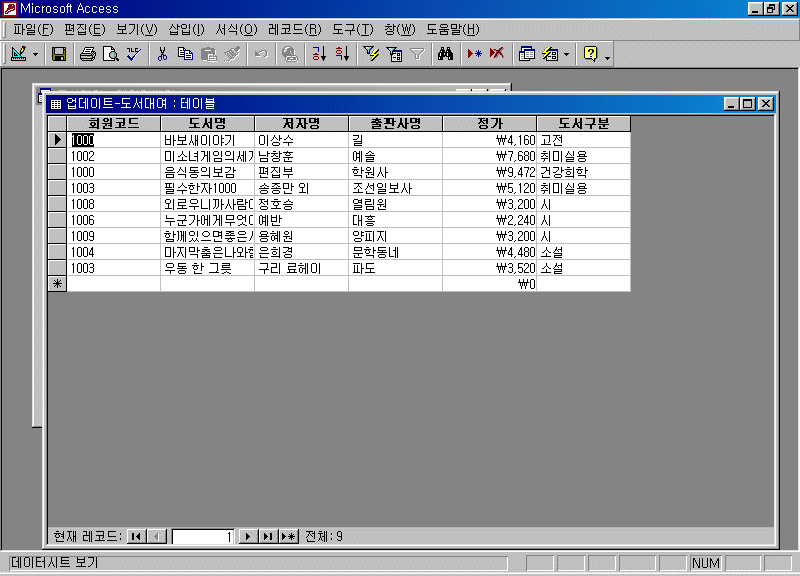Sort ascending icon in toolbar

318,54
